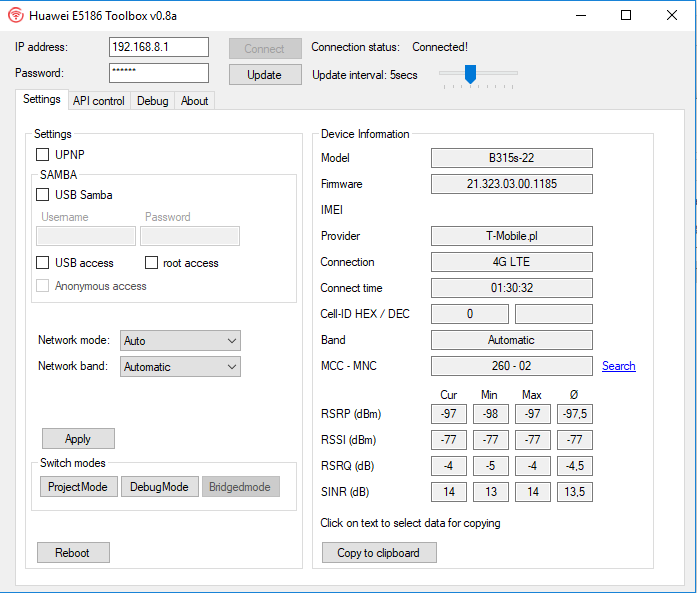Viewport: 697px width, 593px height.
Task: Select the Band value Automatic
Action: (512, 340)
